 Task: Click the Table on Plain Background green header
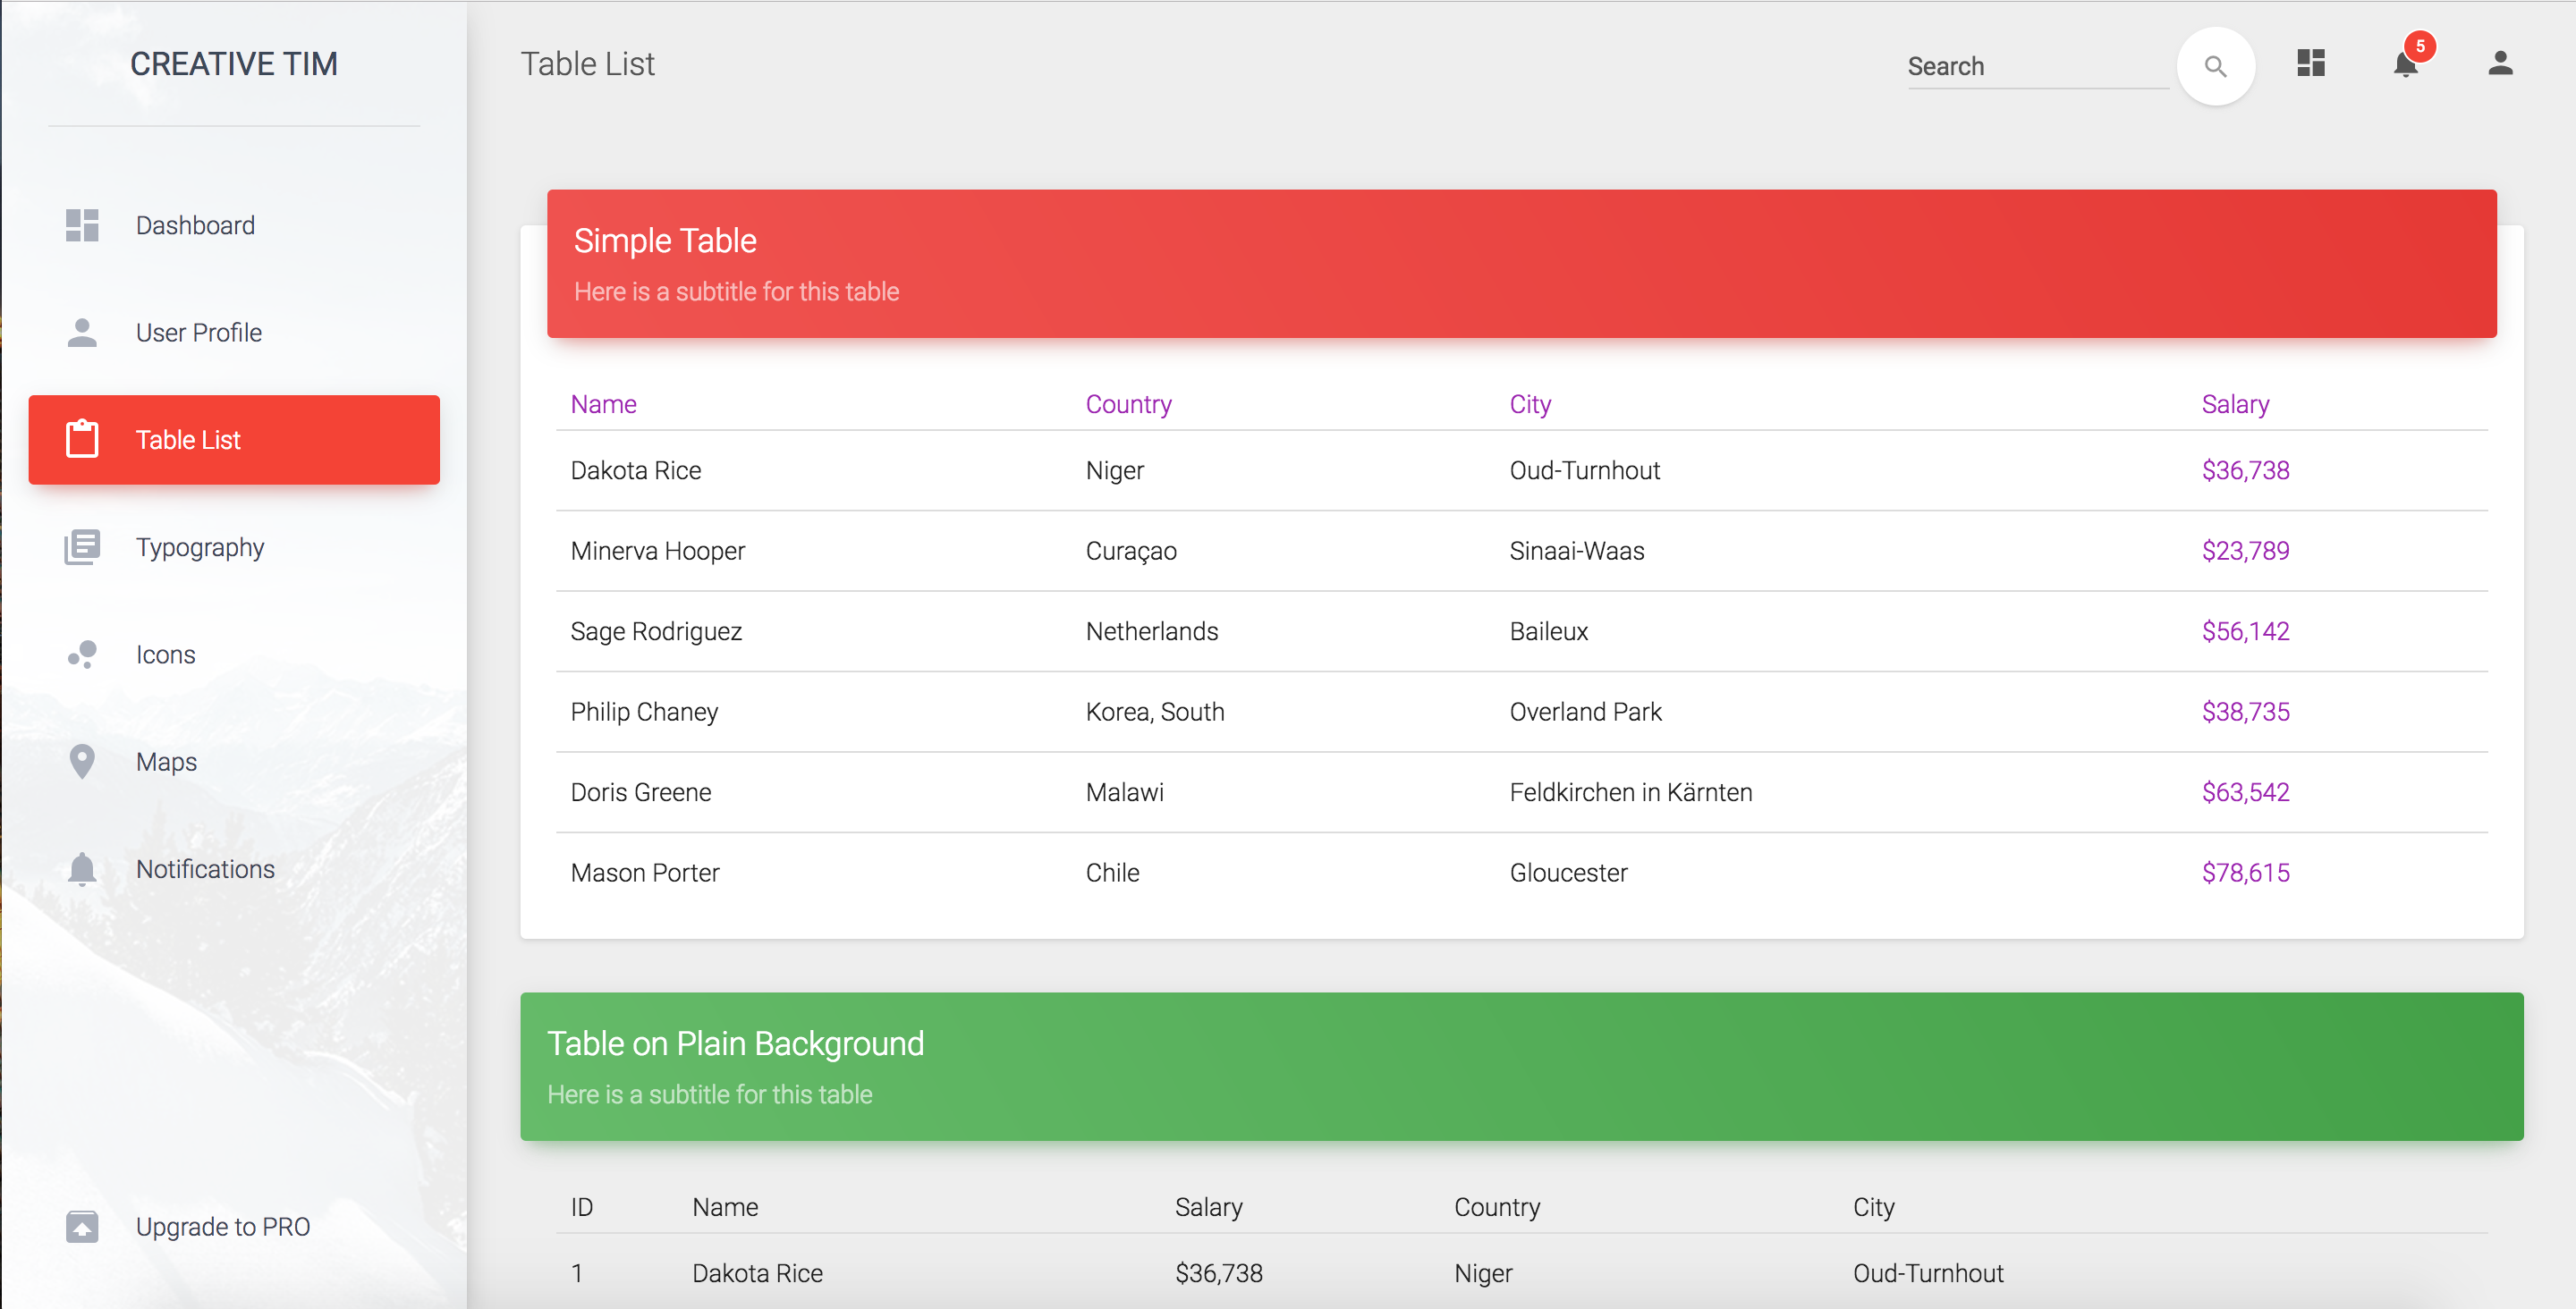click(x=1520, y=1067)
